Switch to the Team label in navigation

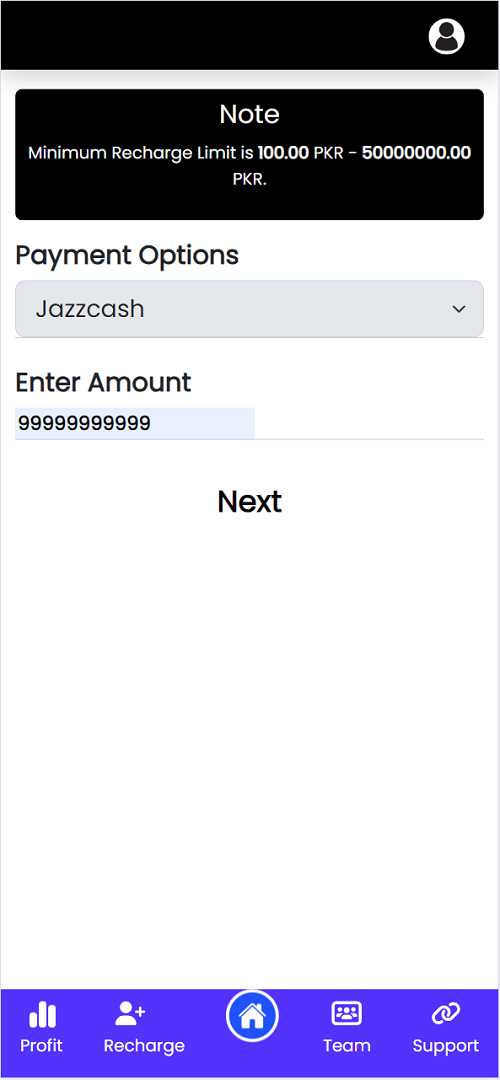pyautogui.click(x=346, y=1046)
